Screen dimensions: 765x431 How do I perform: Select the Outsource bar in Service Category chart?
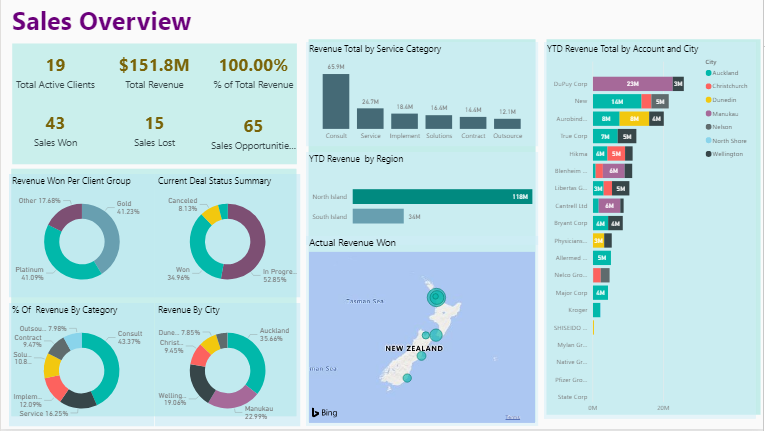[x=507, y=123]
